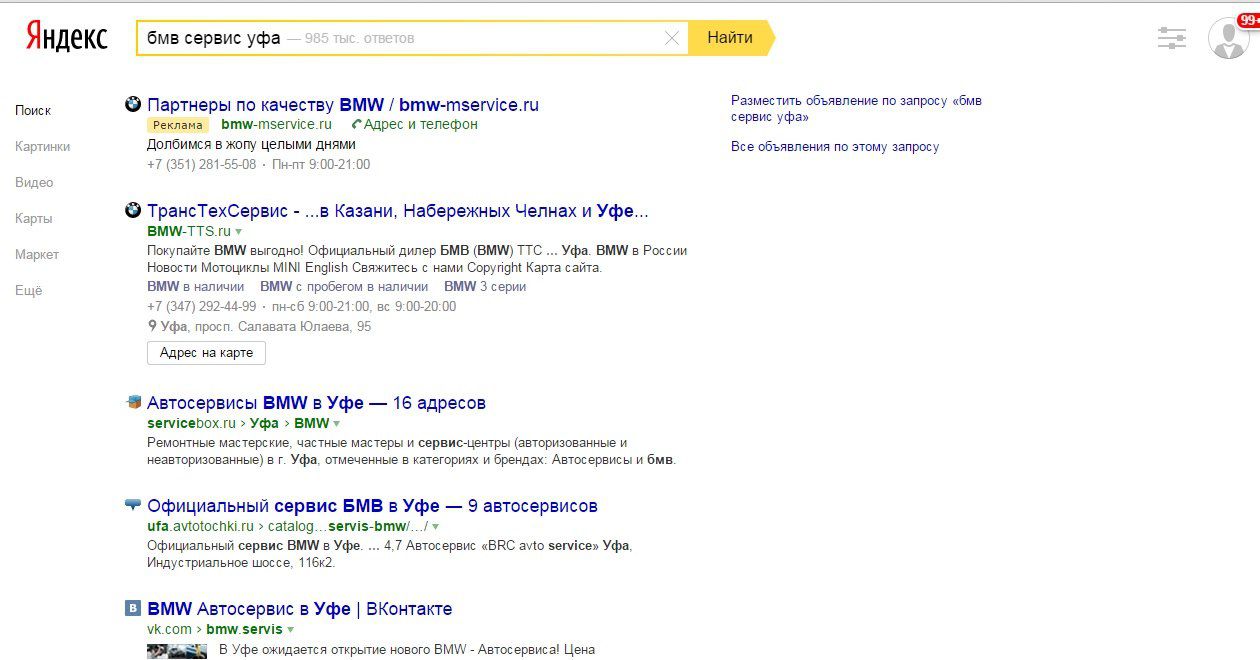Click the Адрес на карте button
Screen dimensions: 1260x660
pos(206,353)
